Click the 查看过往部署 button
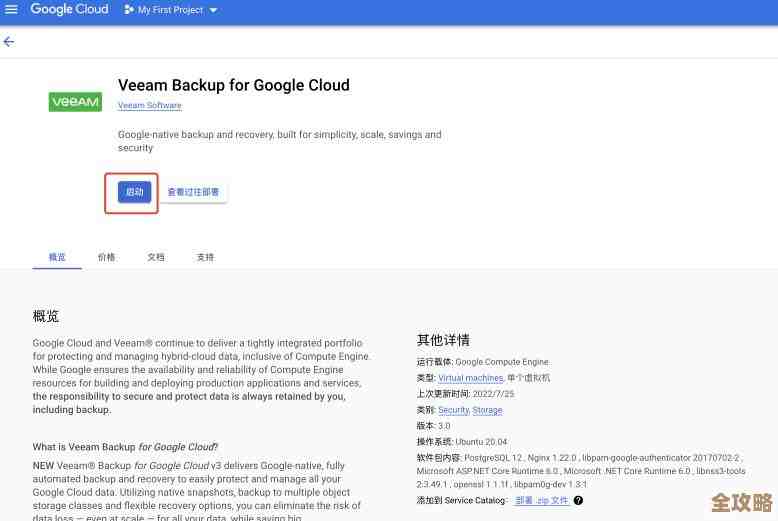778x521 pixels. 193,192
